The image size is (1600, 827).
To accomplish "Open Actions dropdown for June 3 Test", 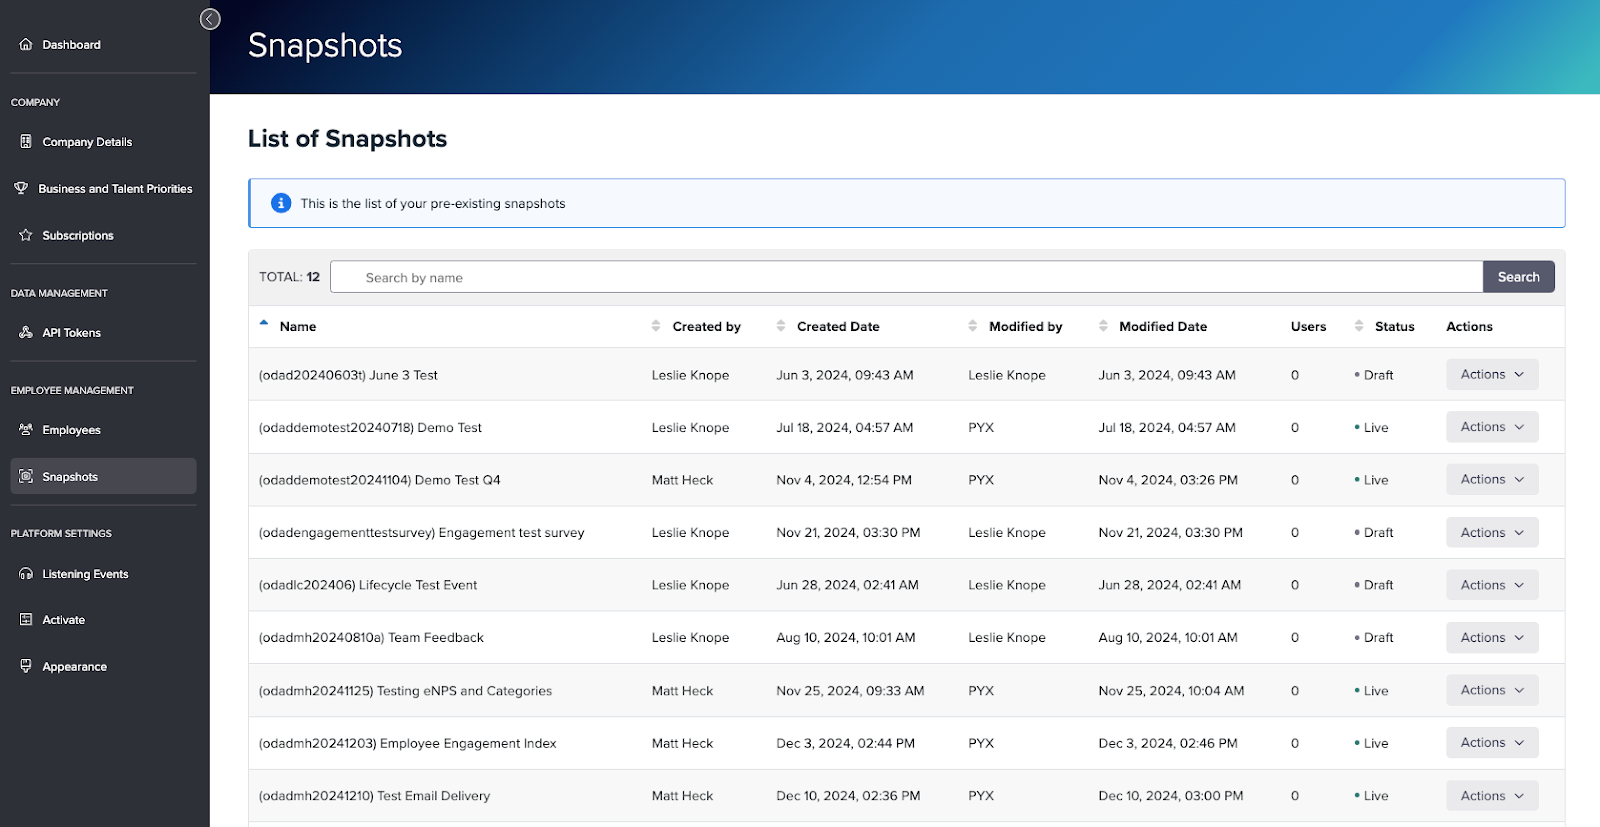I will (1492, 374).
